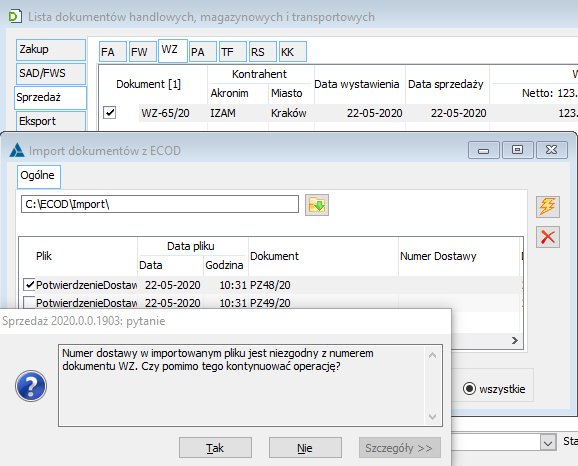The image size is (578, 466).
Task: Click the folder browse icon beside import path
Action: coord(317,205)
